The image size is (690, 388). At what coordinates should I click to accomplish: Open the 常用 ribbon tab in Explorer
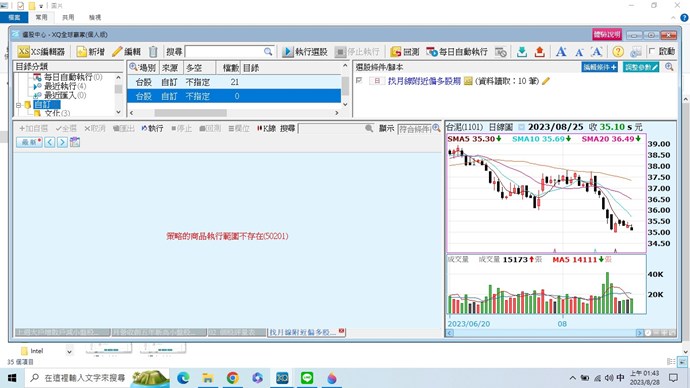point(41,17)
